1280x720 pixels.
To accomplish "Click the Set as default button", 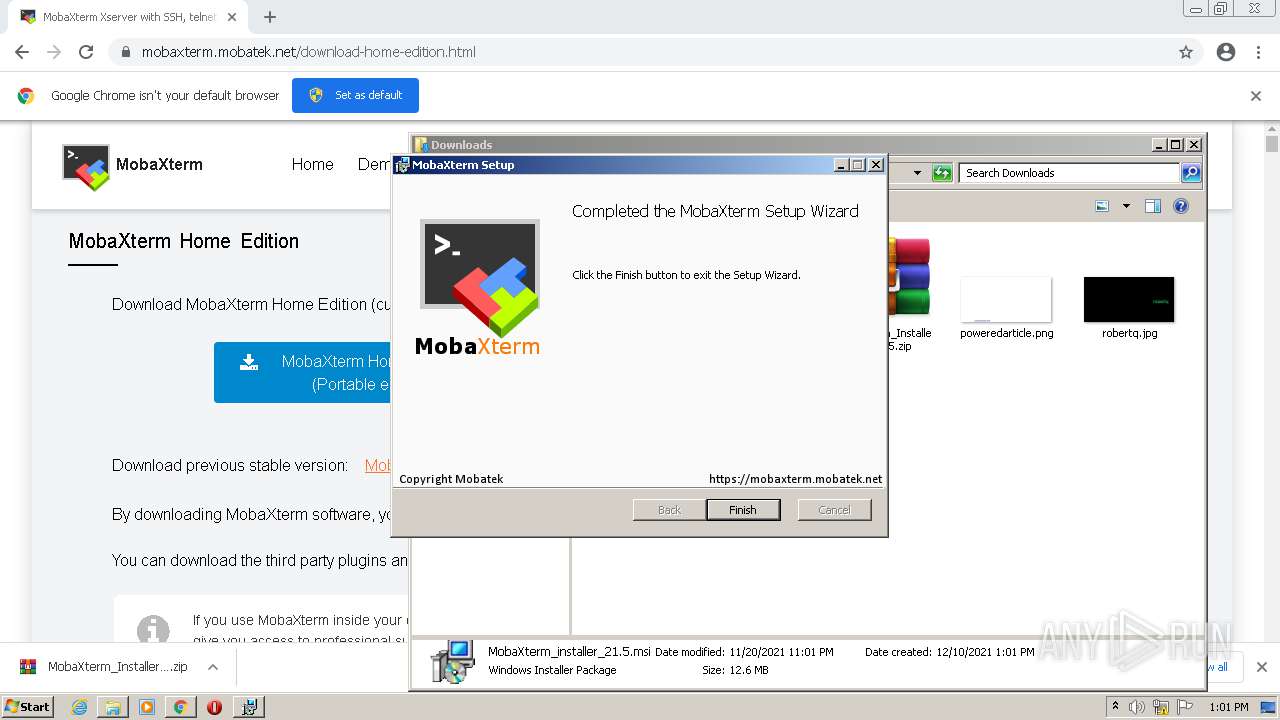I will (x=355, y=95).
